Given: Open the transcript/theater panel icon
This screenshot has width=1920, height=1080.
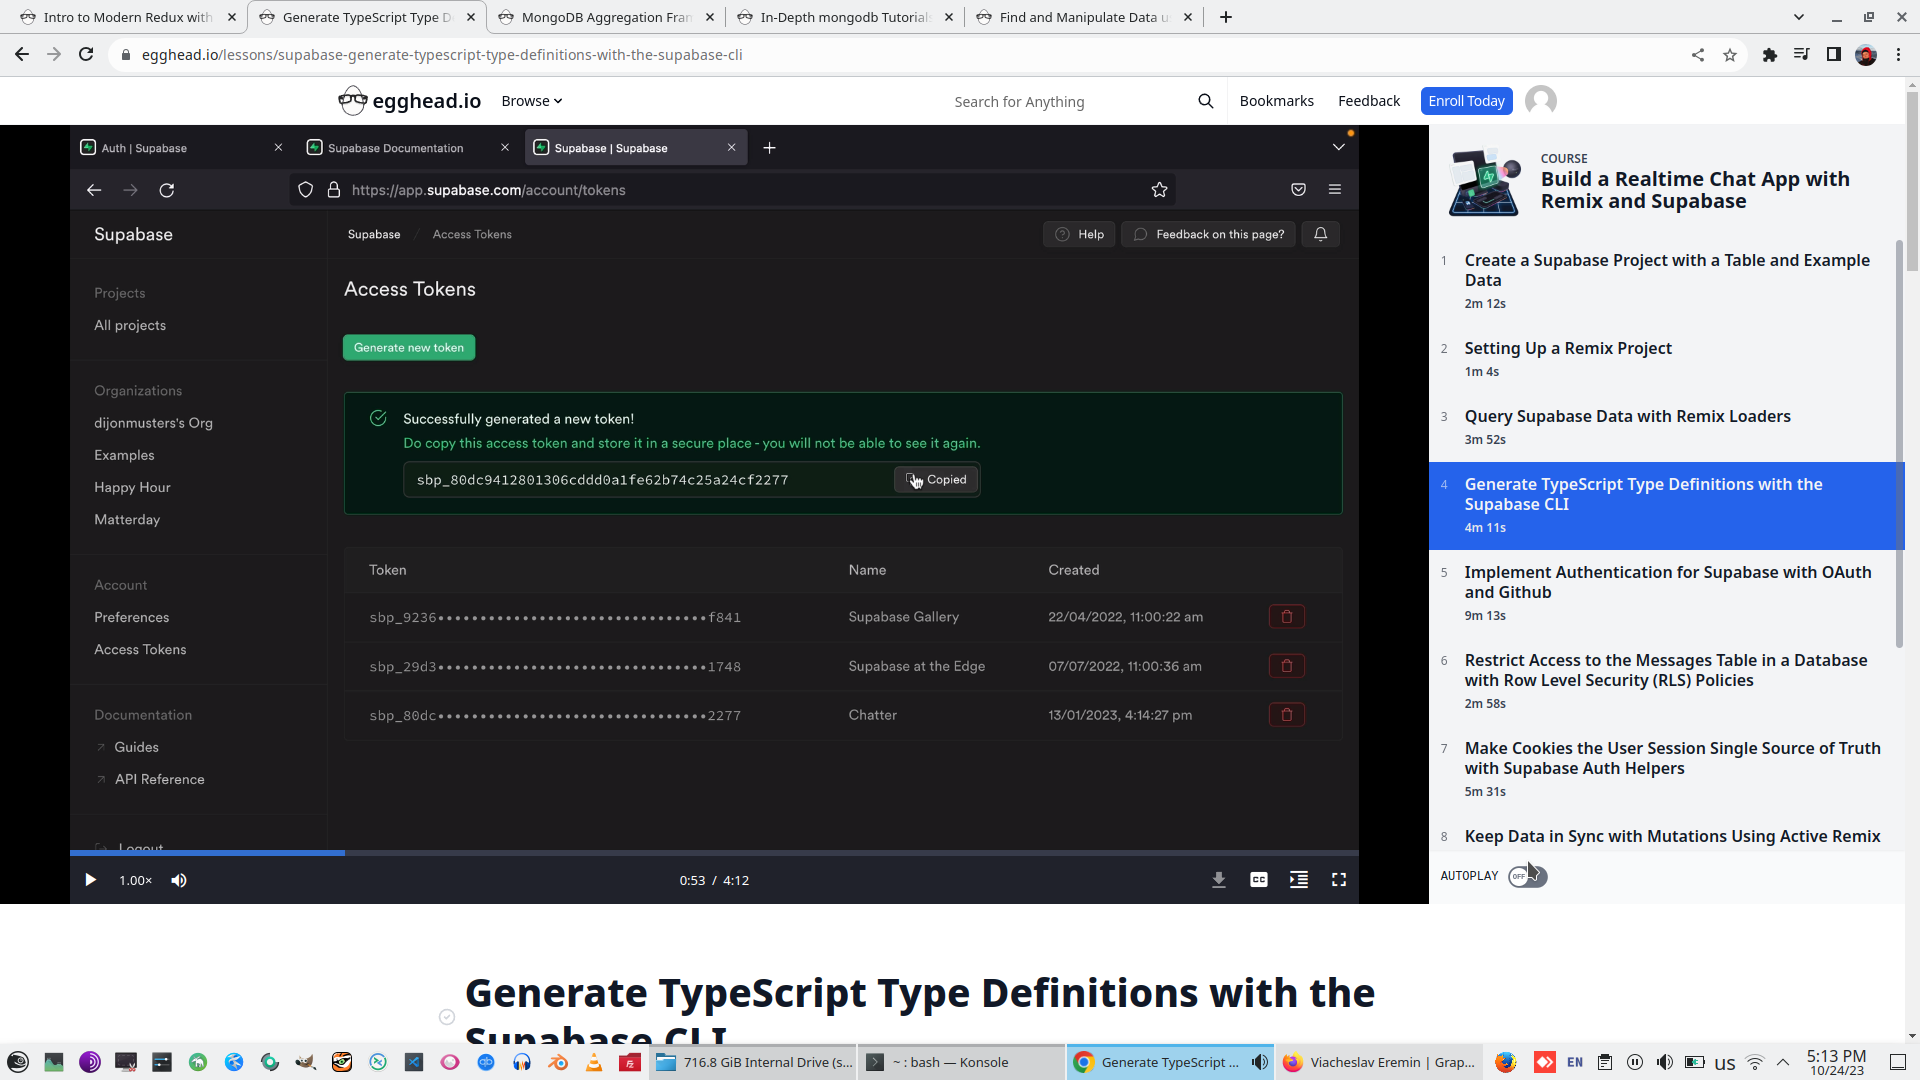Looking at the screenshot, I should [1298, 880].
